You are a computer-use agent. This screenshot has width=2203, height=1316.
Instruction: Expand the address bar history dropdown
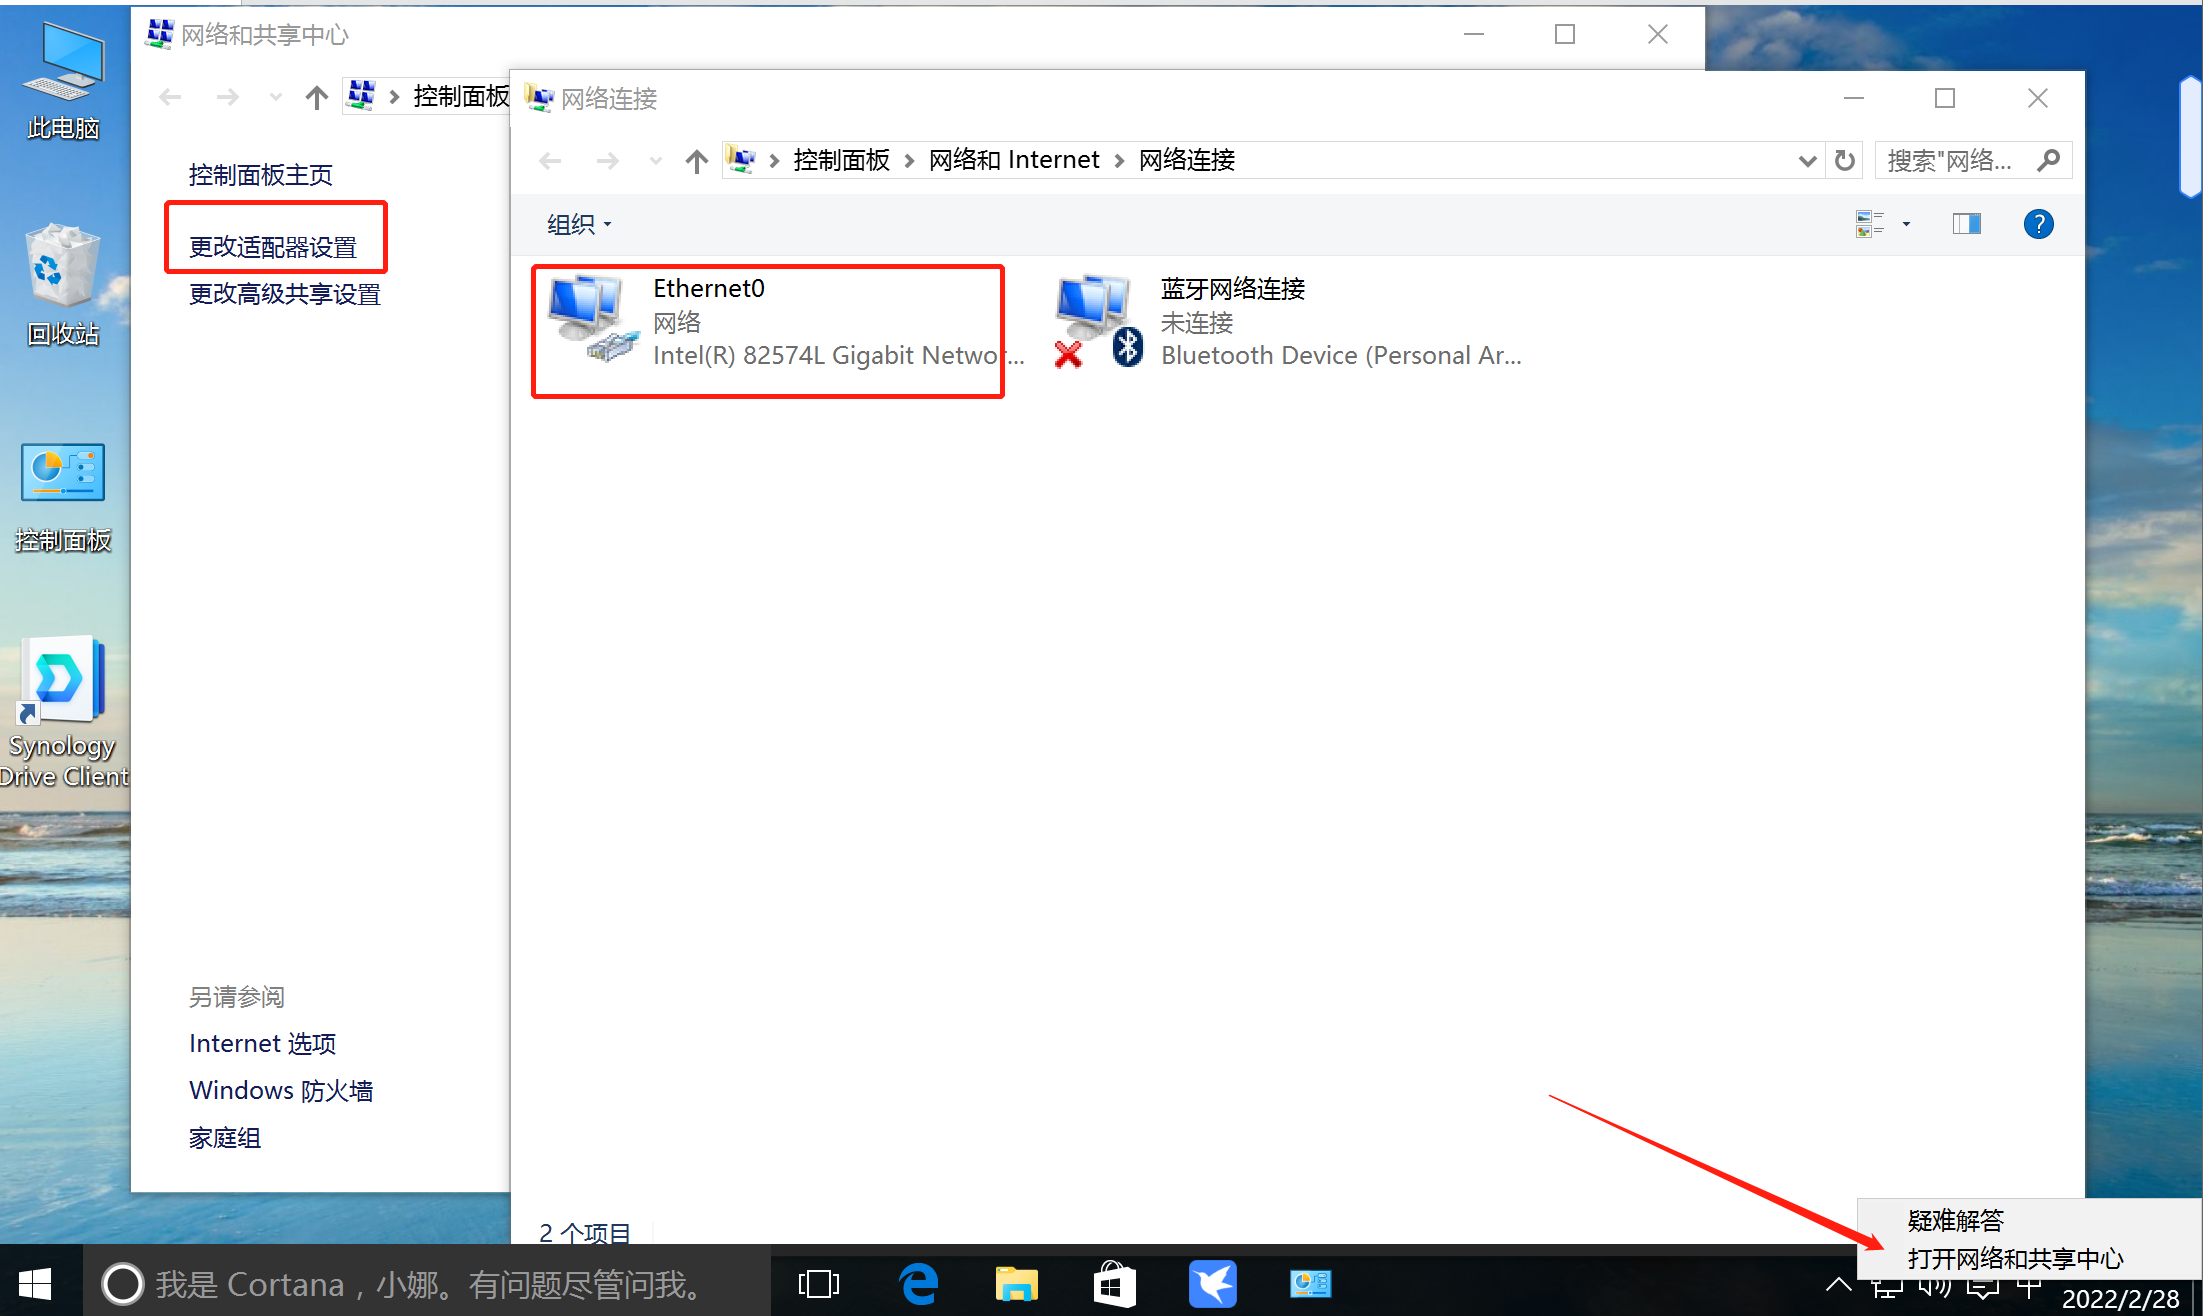point(1806,160)
